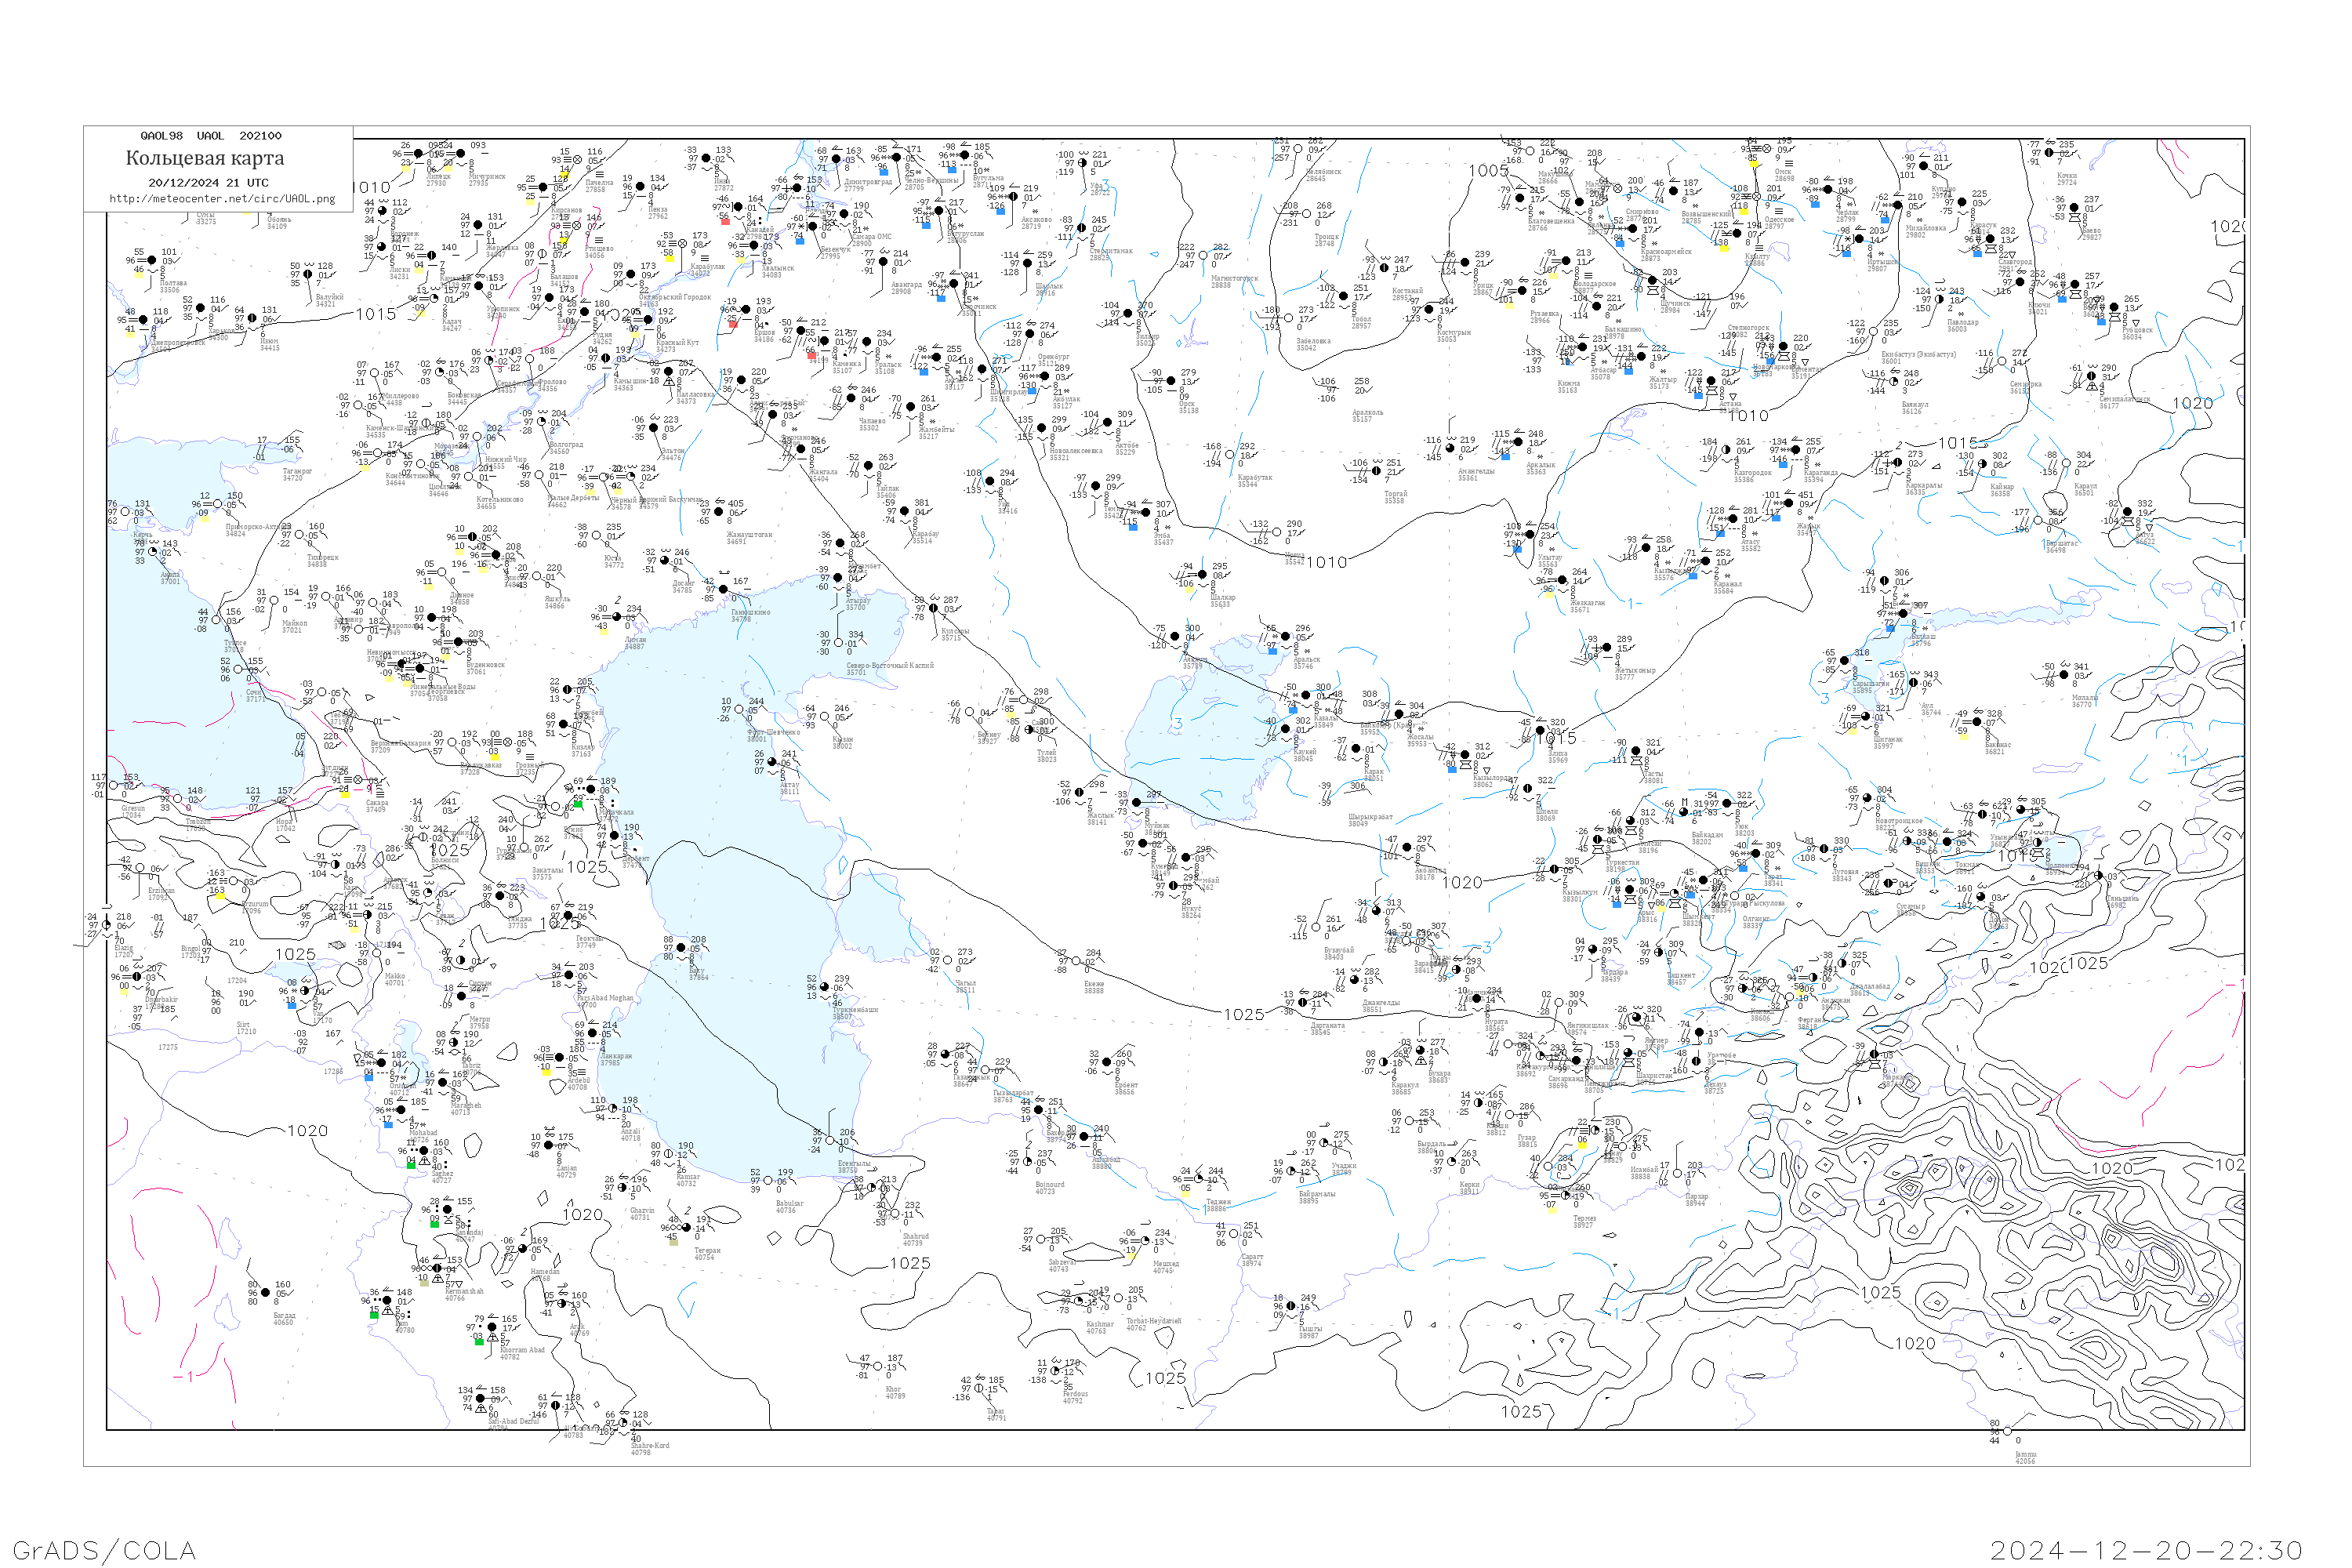The width and height of the screenshot is (2352, 1568).
Task: Click the Jammu 42056 station circle
Action: coord(2007,1431)
